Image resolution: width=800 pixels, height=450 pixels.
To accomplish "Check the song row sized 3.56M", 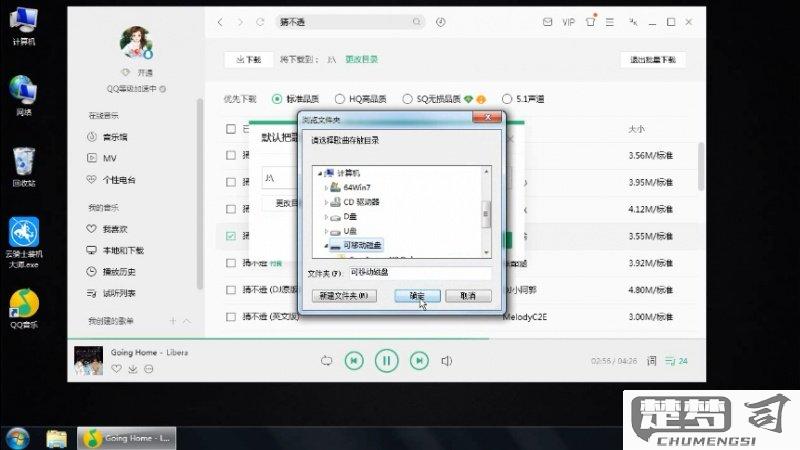I will pos(231,155).
